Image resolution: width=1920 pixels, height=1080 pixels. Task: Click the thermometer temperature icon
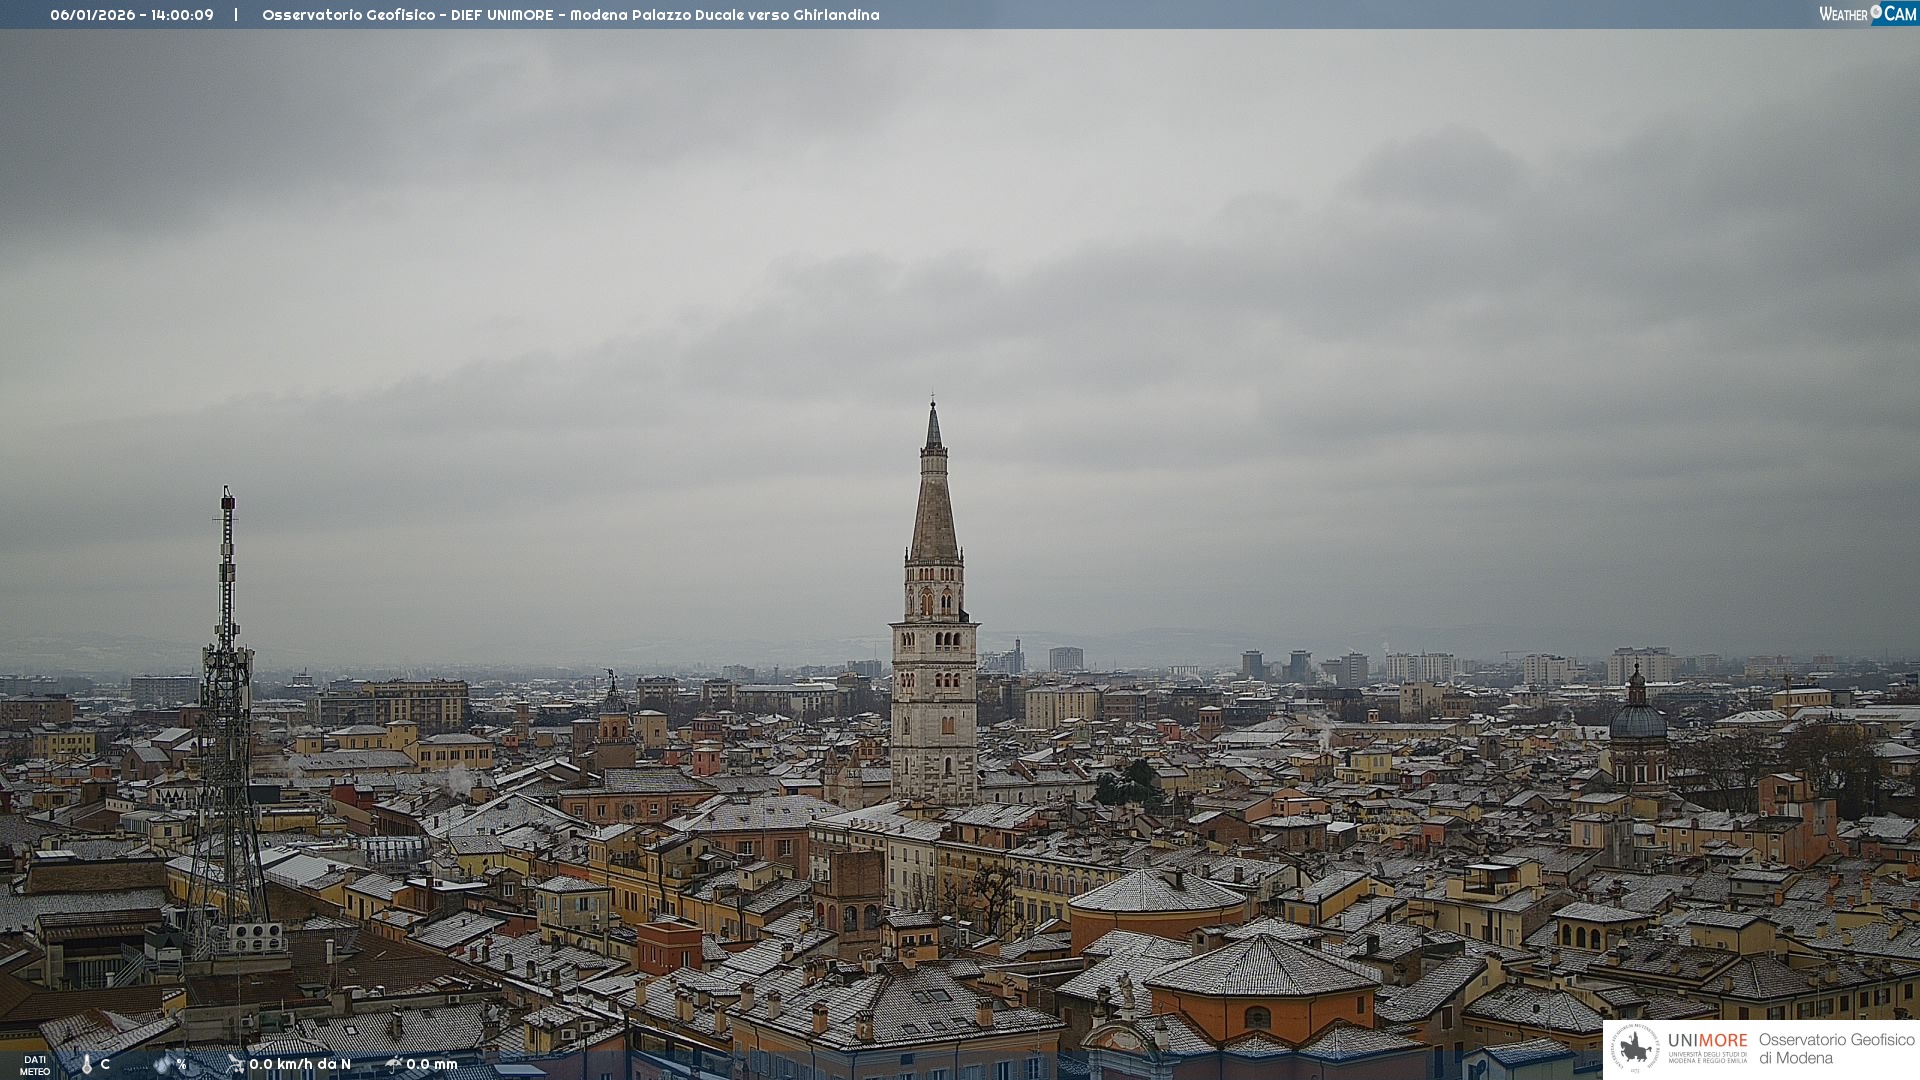87,1064
